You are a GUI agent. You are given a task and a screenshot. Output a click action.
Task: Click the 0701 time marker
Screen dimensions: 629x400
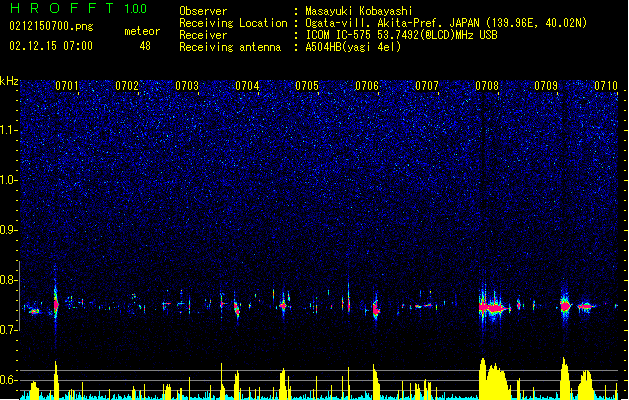[67, 86]
